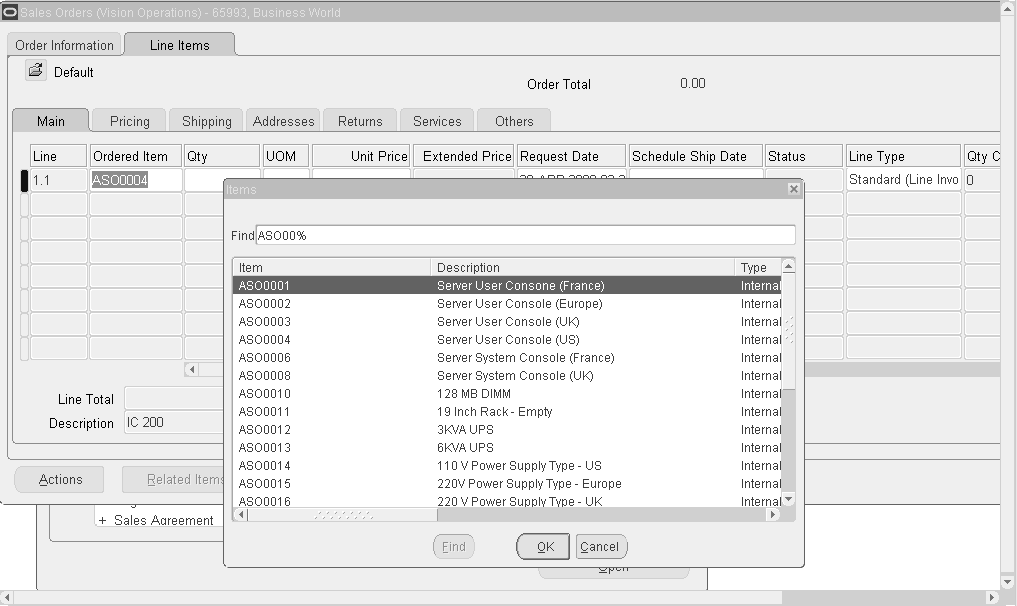This screenshot has width=1017, height=606.
Task: Click the Items list scroll down arrow
Action: pyautogui.click(x=788, y=499)
